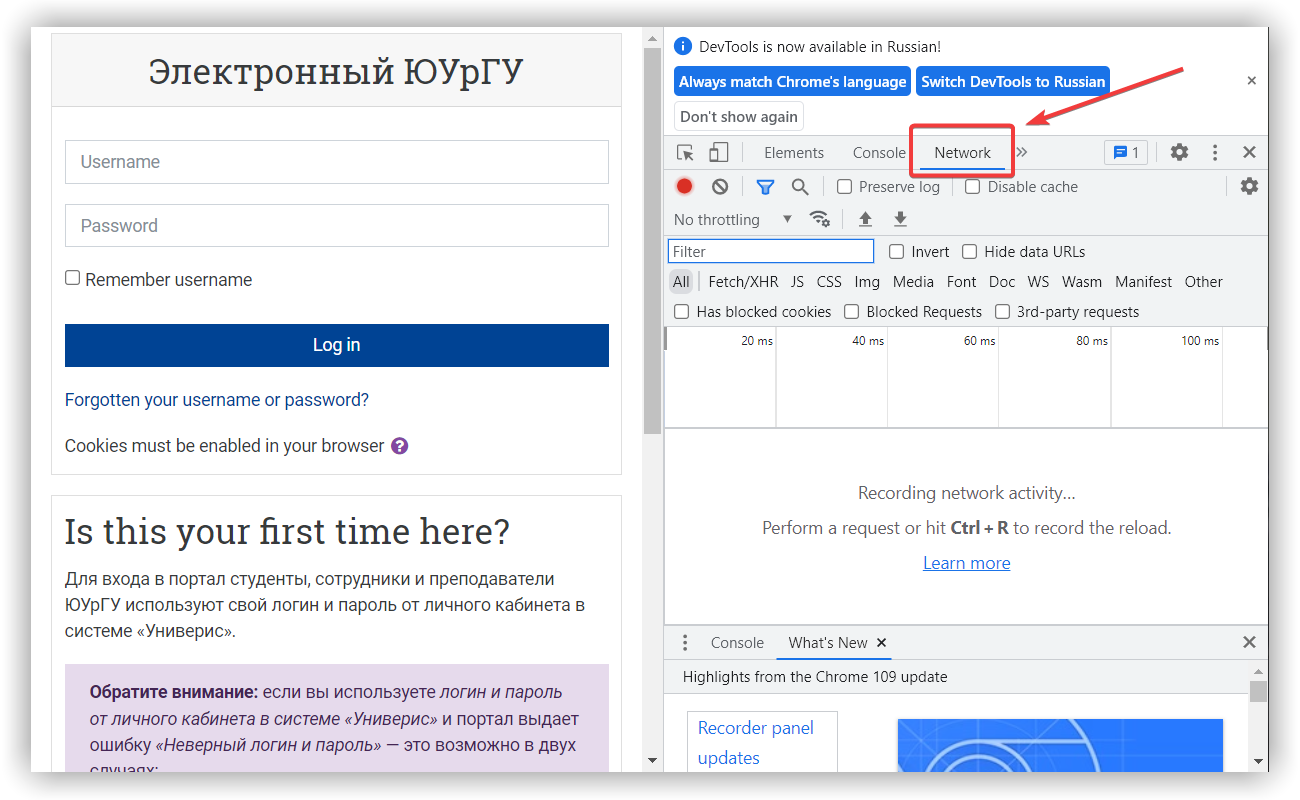Open DevTools settings gear icon
The height and width of the screenshot is (800, 1300).
1180,152
